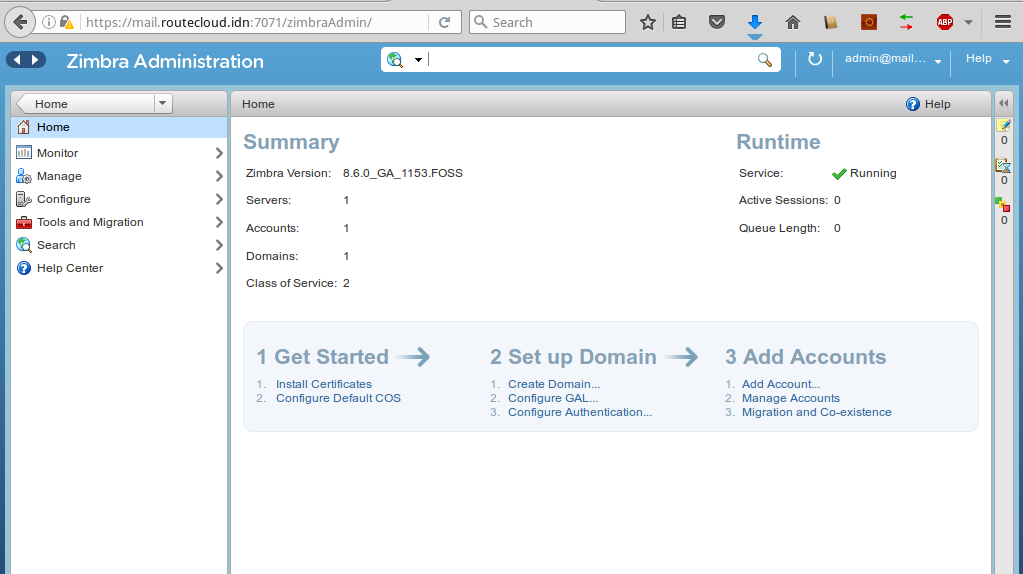1023x574 pixels.
Task: Reload the page with the refresh icon
Action: (444, 22)
